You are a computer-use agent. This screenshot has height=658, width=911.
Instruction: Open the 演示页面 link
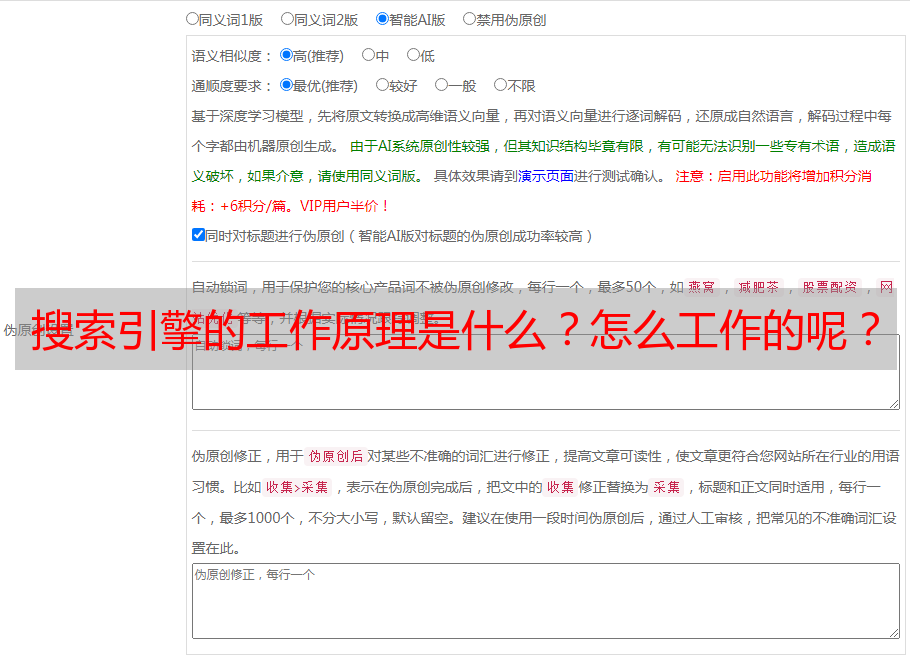click(545, 176)
